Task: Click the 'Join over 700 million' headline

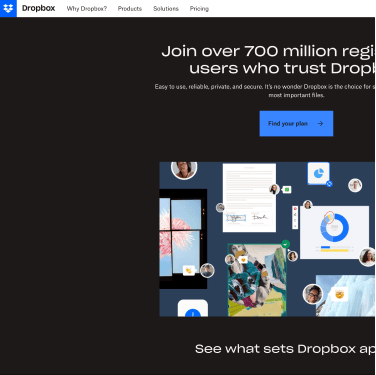Action: tap(268, 60)
